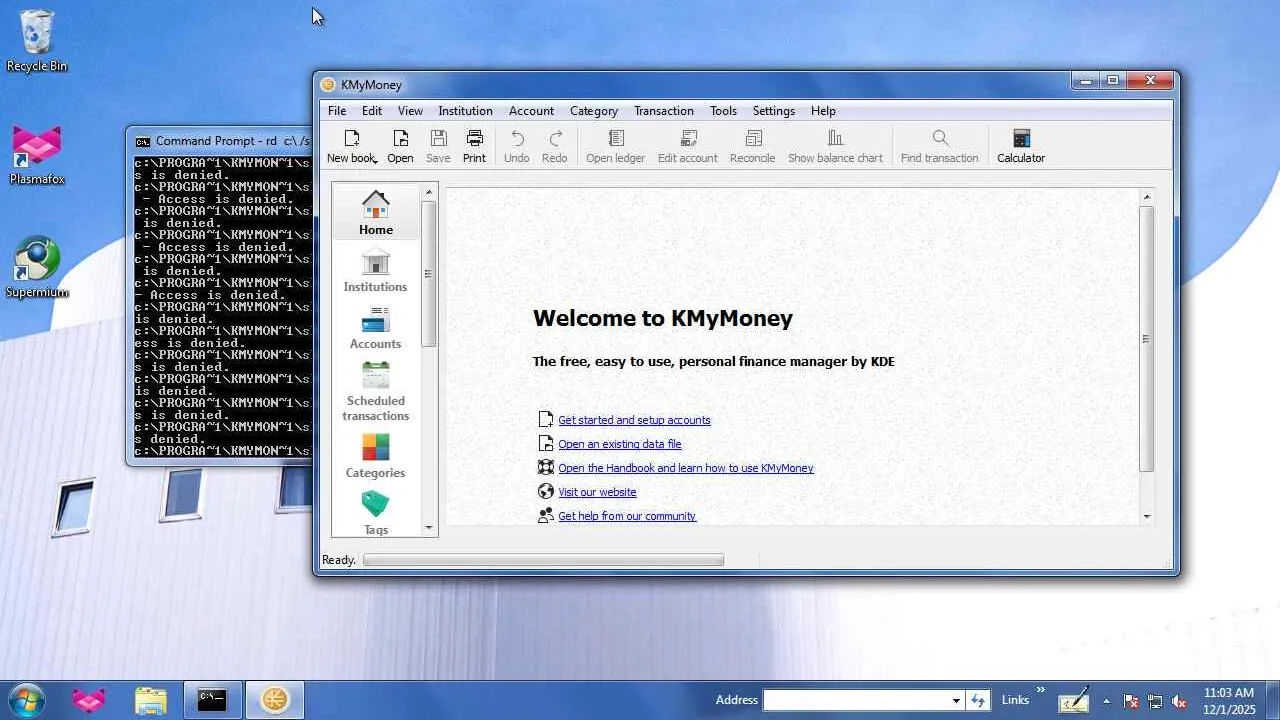Click the taskbar clock showing 11:03 AM
This screenshot has height=720, width=1280.
click(1229, 700)
